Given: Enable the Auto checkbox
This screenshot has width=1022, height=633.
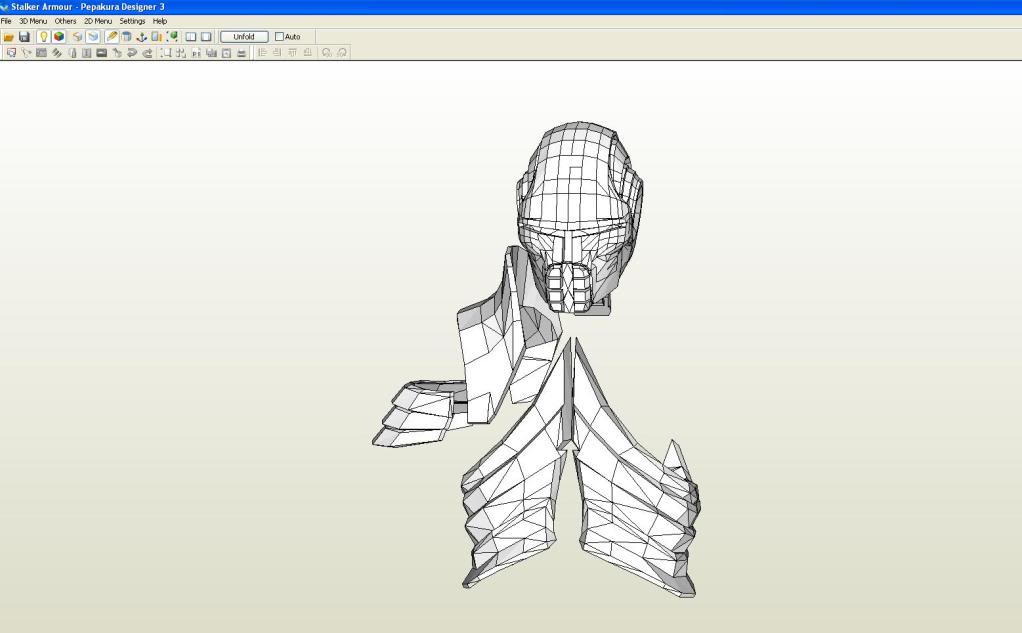Looking at the screenshot, I should point(279,37).
